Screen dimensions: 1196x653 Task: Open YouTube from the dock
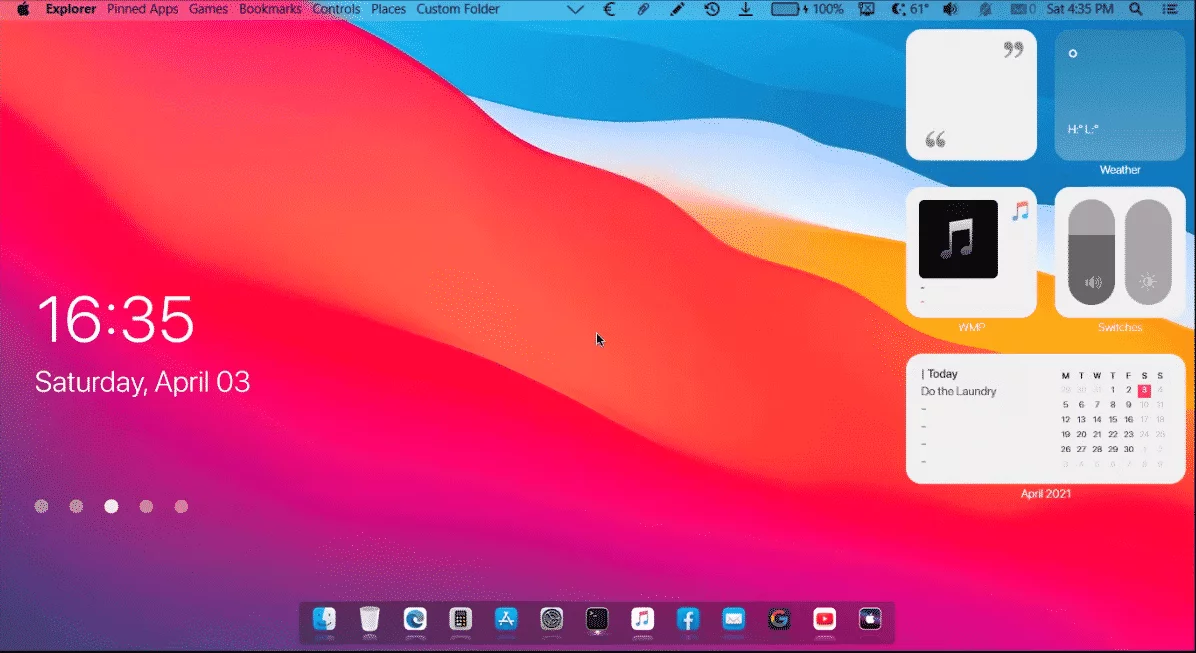824,620
